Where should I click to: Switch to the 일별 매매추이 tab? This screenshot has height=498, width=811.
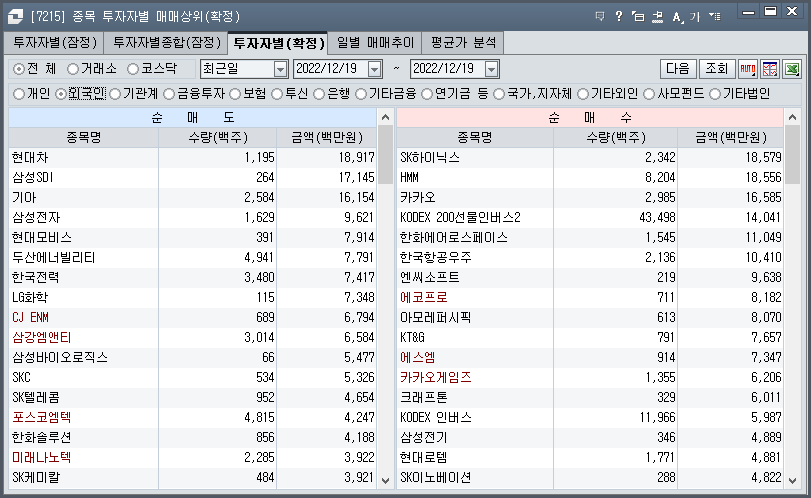click(x=375, y=42)
